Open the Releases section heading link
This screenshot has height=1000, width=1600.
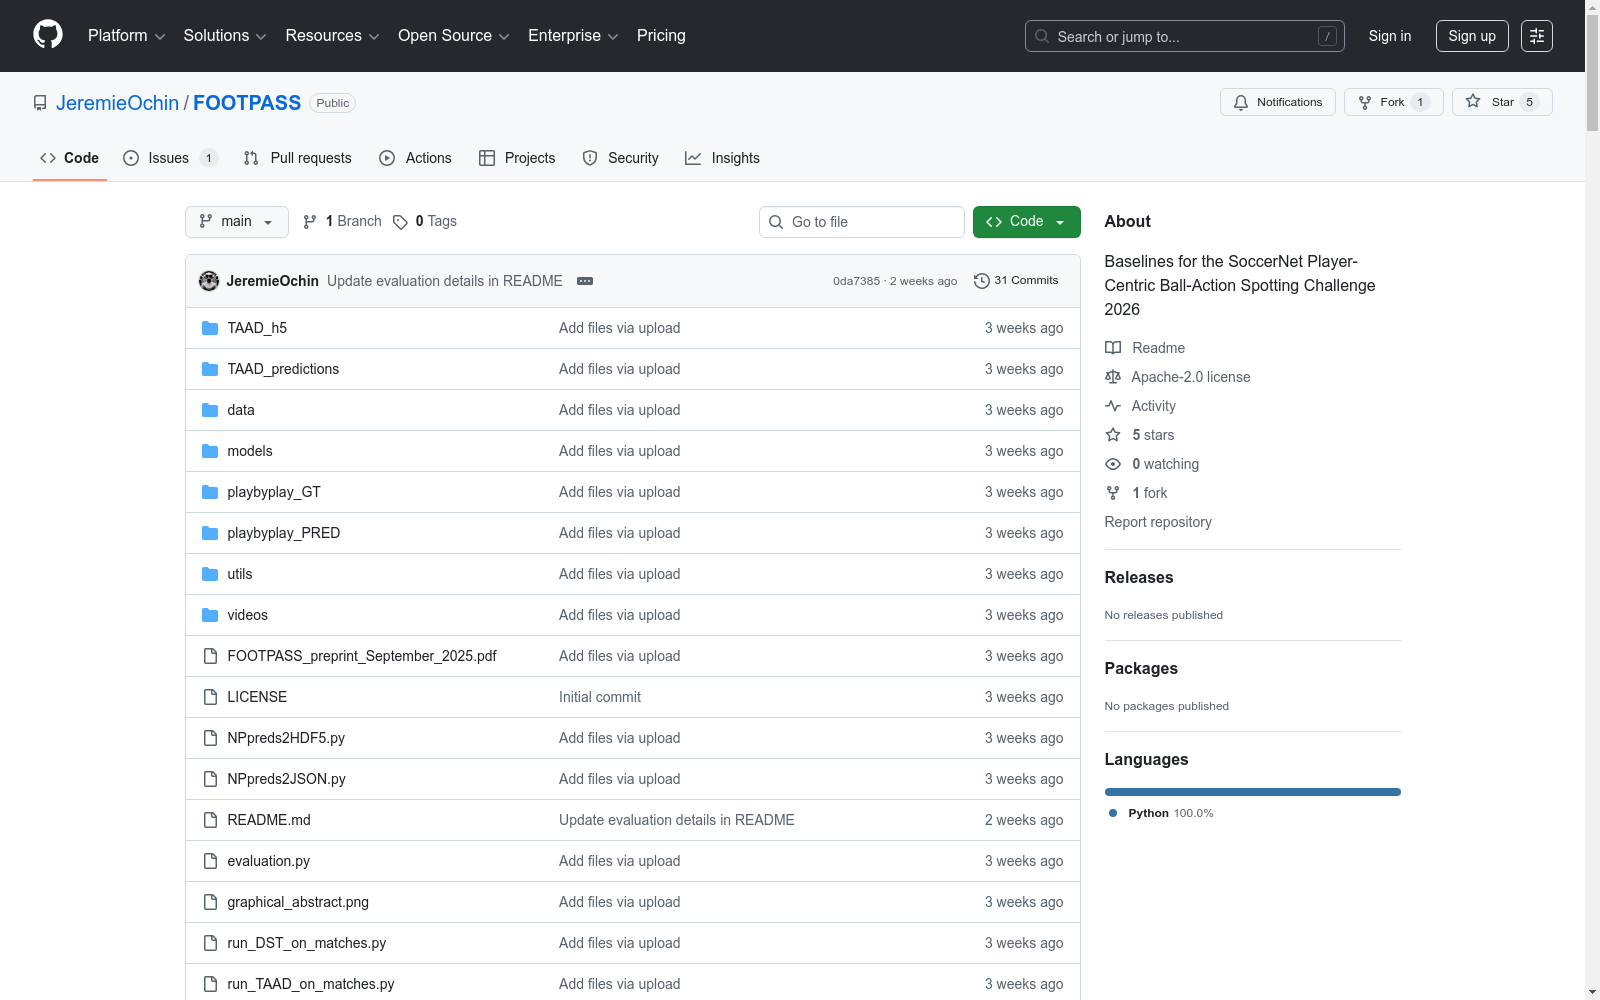(1139, 577)
